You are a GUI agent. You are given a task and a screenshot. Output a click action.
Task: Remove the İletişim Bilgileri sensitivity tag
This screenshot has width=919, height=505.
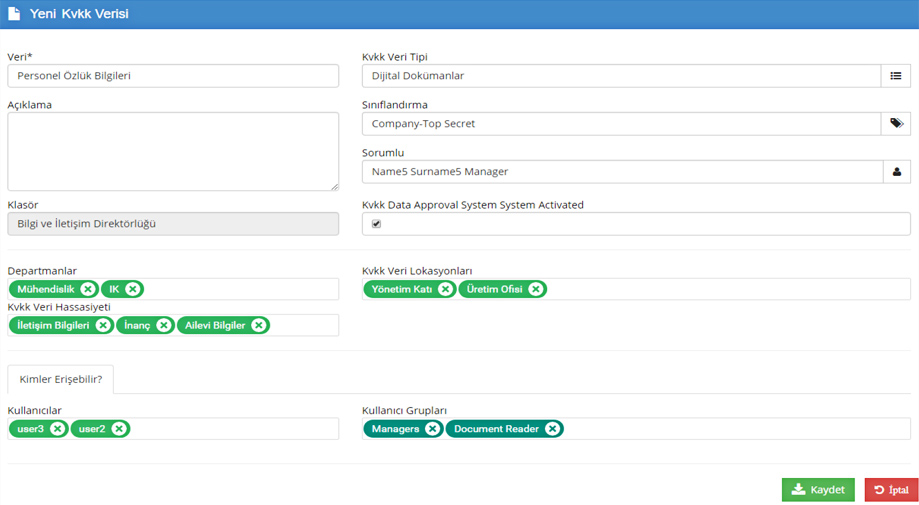(x=102, y=325)
